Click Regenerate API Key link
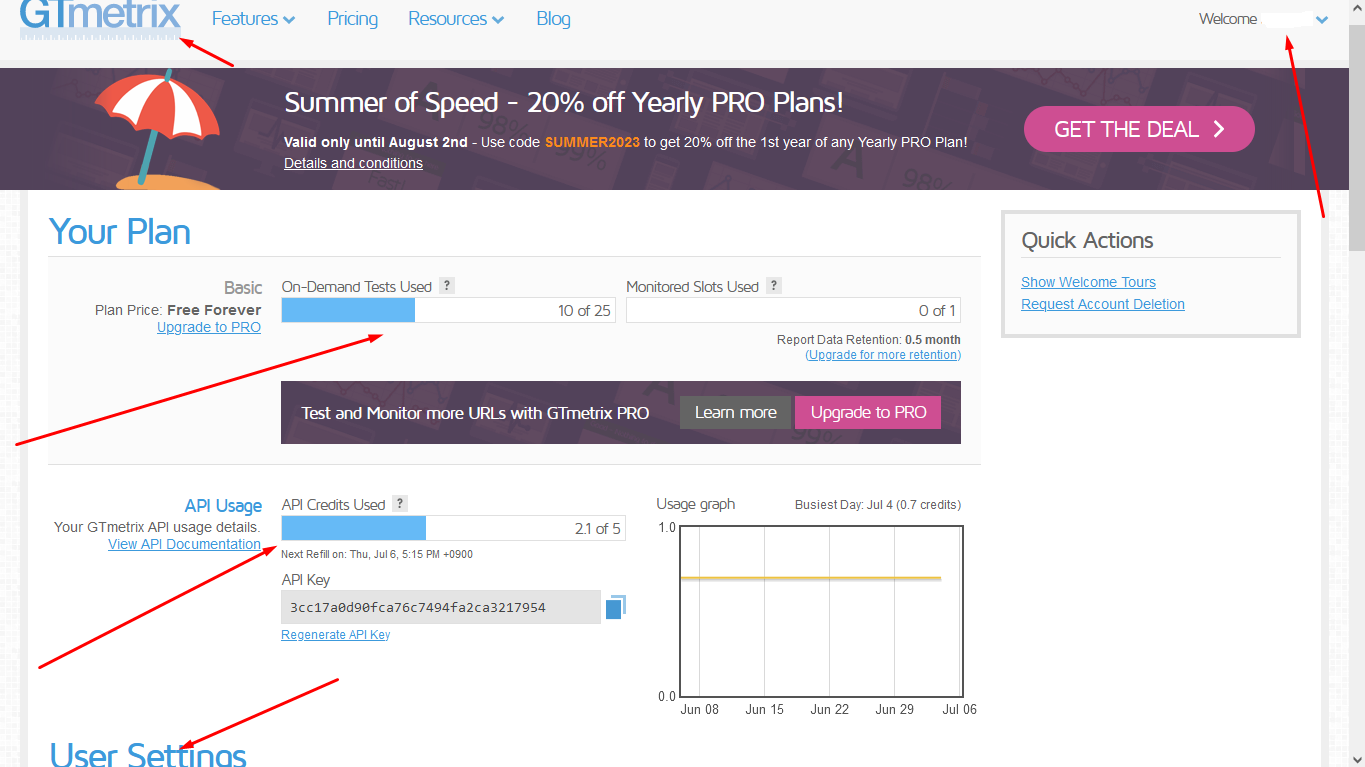This screenshot has width=1365, height=767. (x=336, y=635)
